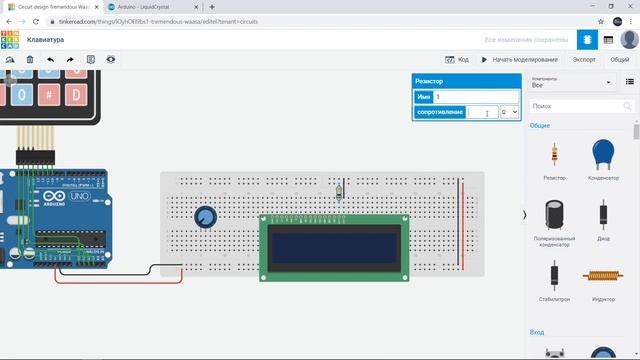This screenshot has width=640, height=360.
Task: Select the potentiometer on the breadboard
Action: click(205, 217)
